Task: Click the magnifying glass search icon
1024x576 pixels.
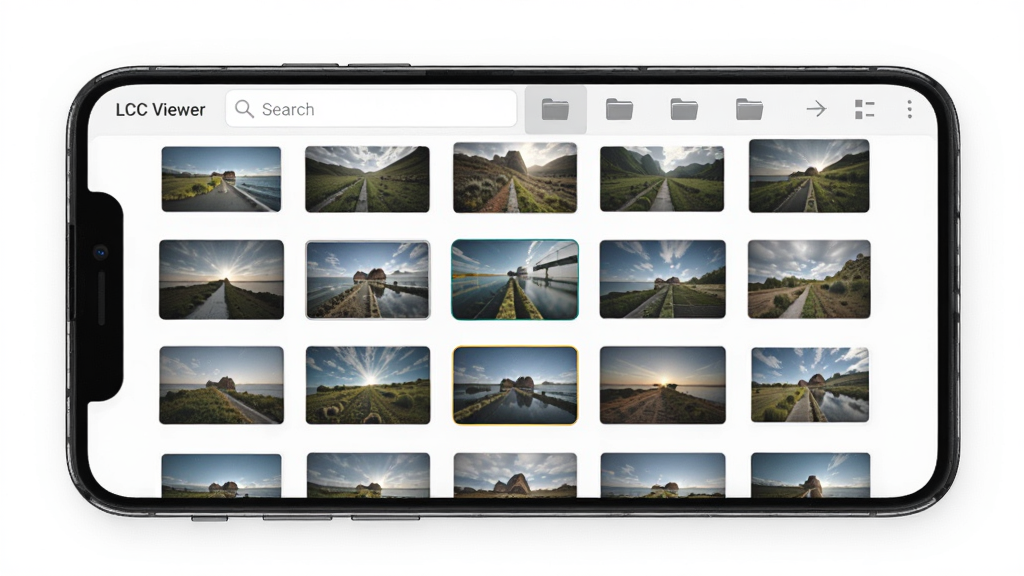Action: point(244,109)
